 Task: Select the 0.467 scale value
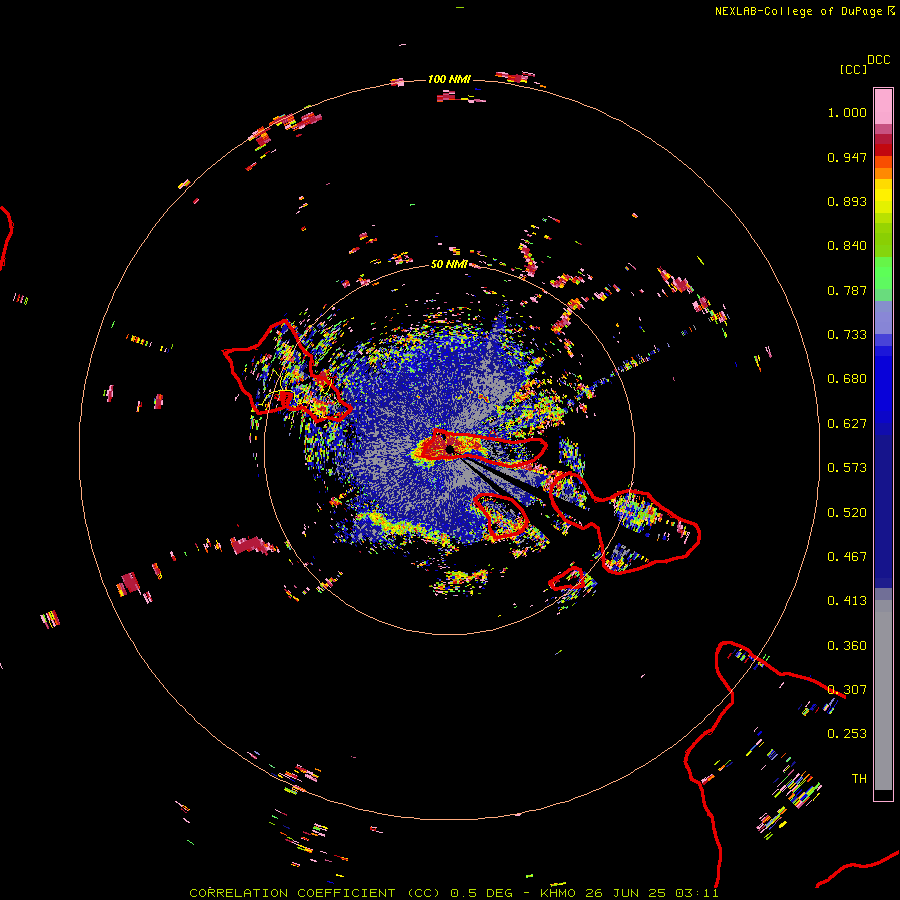[847, 557]
